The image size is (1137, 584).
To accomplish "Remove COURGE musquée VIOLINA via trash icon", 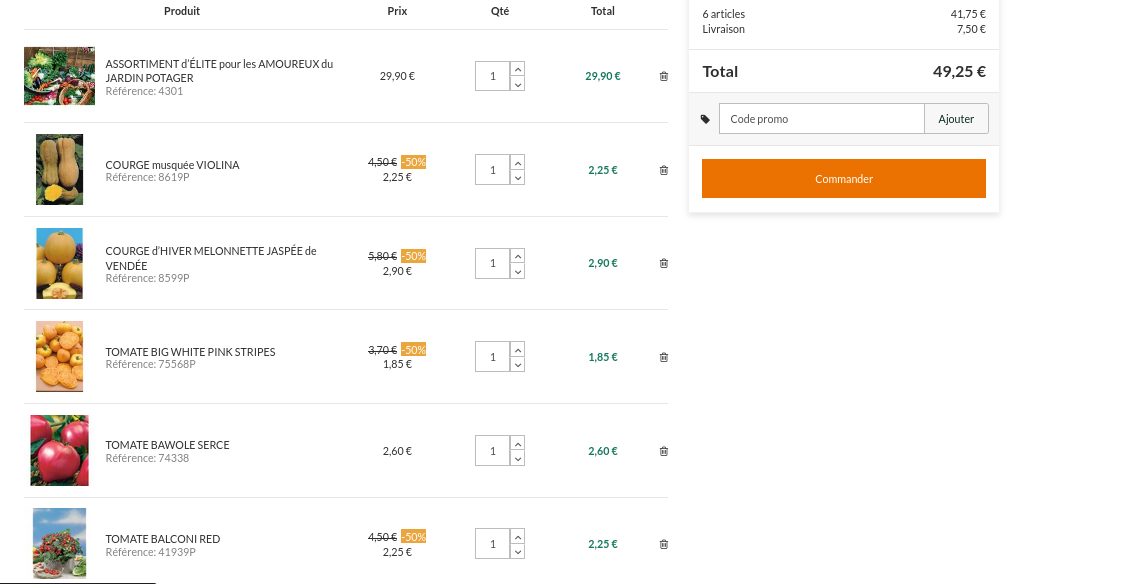I will pyautogui.click(x=664, y=170).
